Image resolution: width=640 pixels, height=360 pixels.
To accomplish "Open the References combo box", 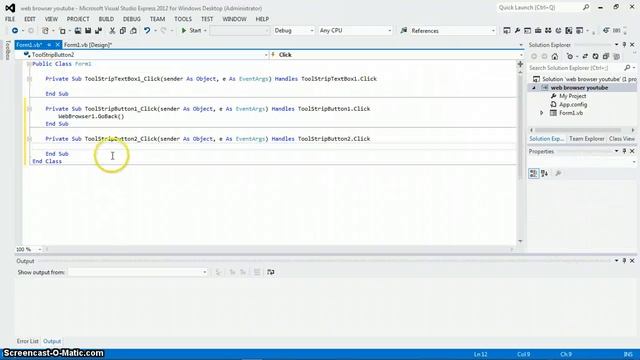I will [x=452, y=31].
